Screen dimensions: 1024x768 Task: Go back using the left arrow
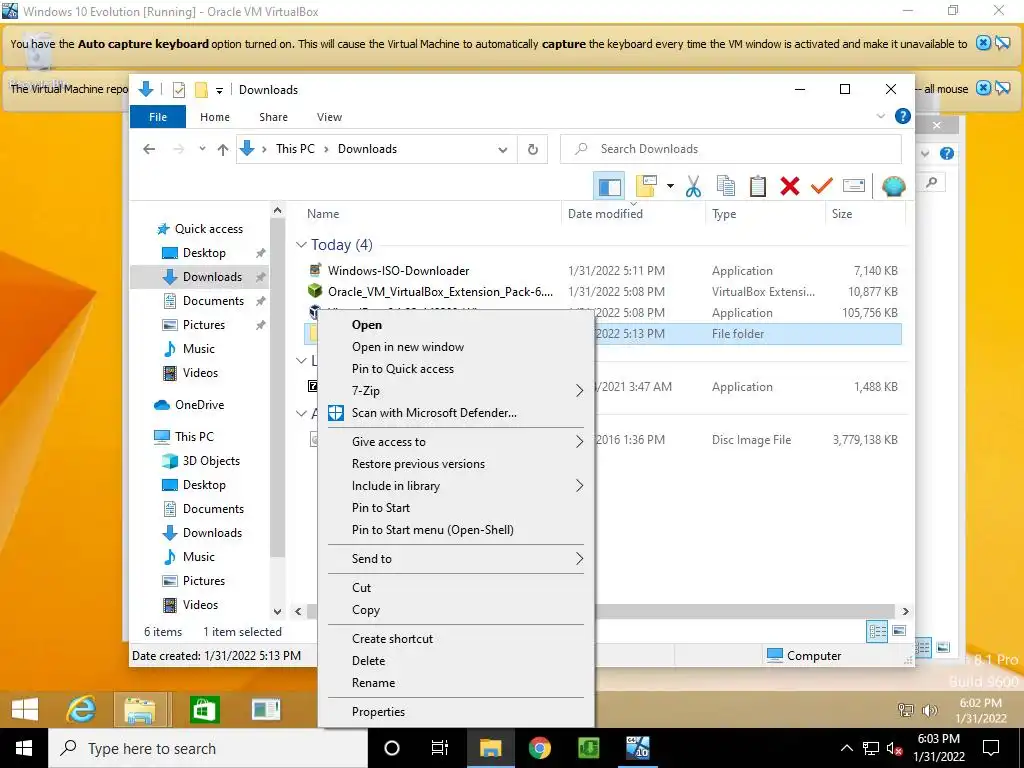coord(149,149)
